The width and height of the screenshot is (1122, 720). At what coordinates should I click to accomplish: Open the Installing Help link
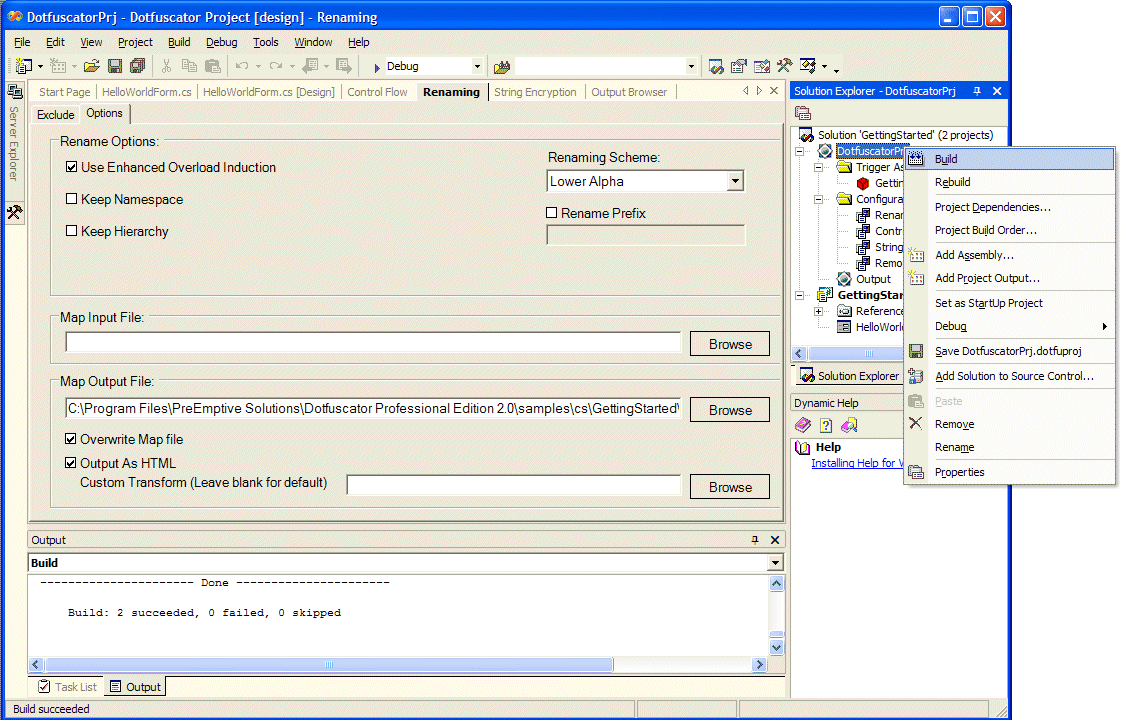857,463
